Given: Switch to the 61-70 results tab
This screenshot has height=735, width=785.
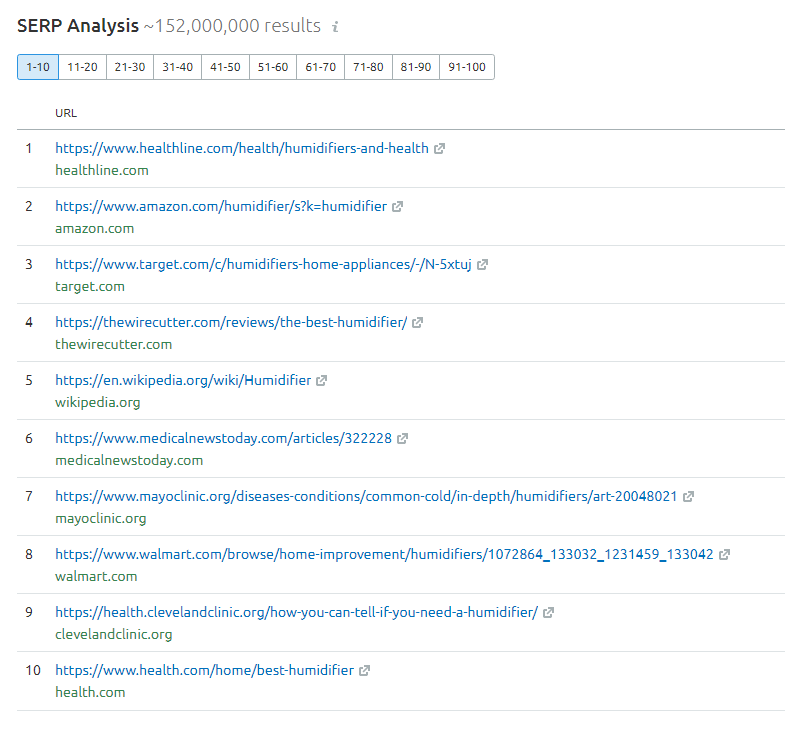Looking at the screenshot, I should click(320, 67).
